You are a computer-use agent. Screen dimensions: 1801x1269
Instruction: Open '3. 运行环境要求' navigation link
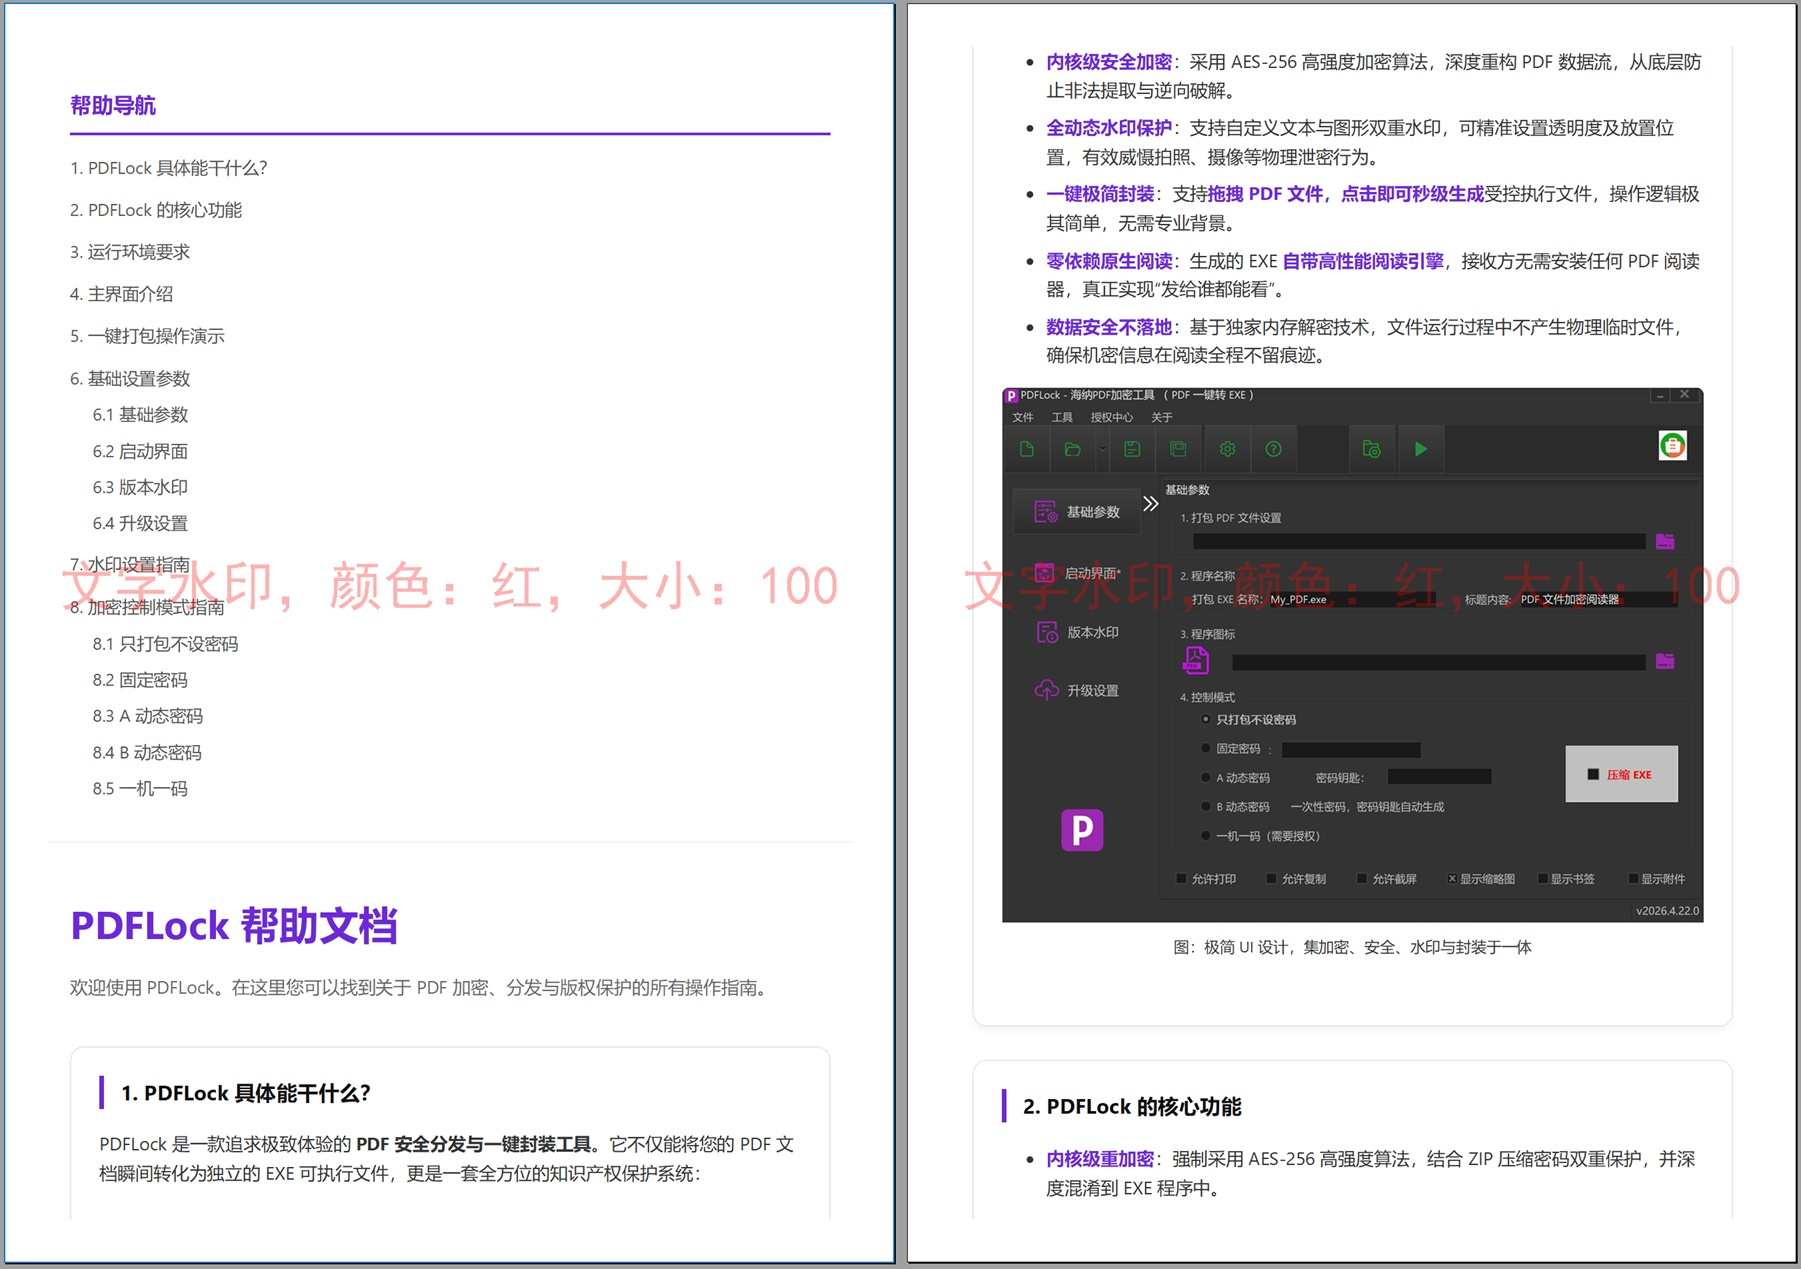(x=130, y=252)
